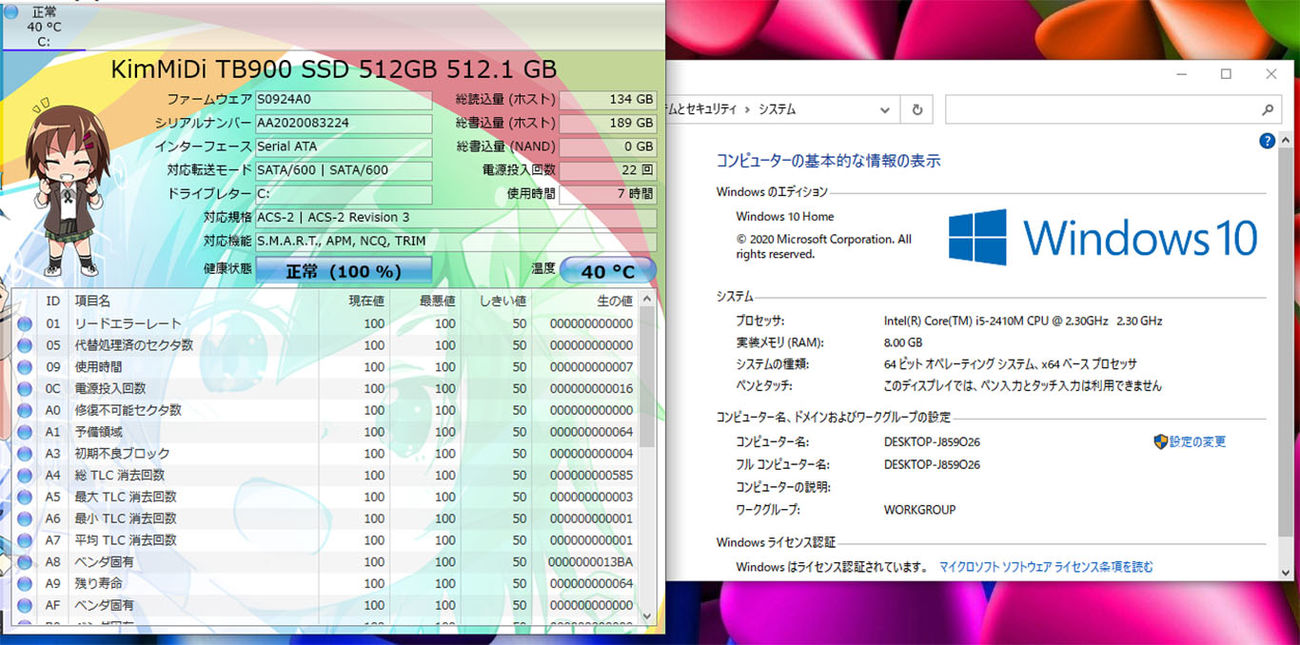Click the 現在値 column header
The height and width of the screenshot is (645, 1300).
(x=354, y=300)
